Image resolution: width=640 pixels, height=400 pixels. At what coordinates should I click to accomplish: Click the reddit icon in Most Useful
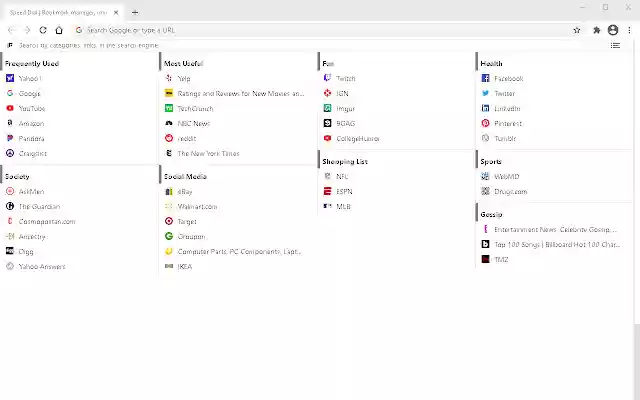coord(169,138)
